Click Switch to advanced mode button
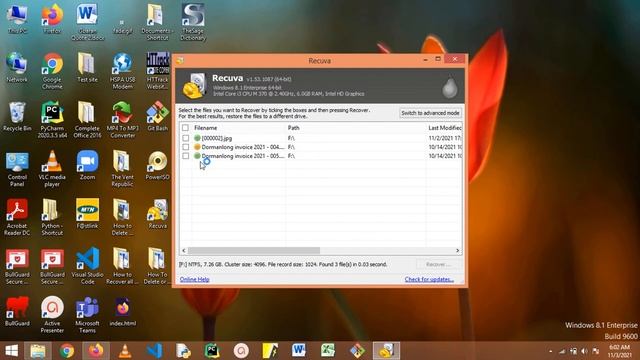This screenshot has width=640, height=360. [x=430, y=113]
